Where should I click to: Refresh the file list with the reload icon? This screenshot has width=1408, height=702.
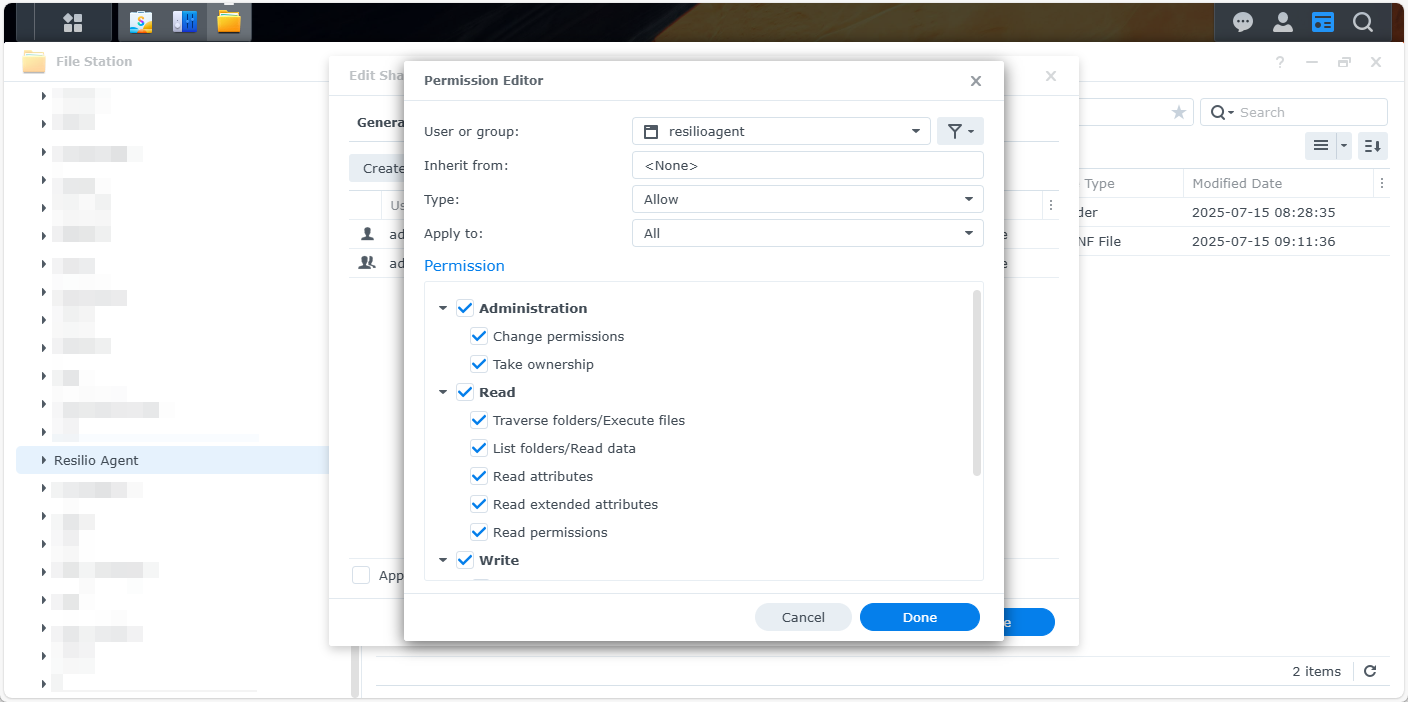point(1371,672)
